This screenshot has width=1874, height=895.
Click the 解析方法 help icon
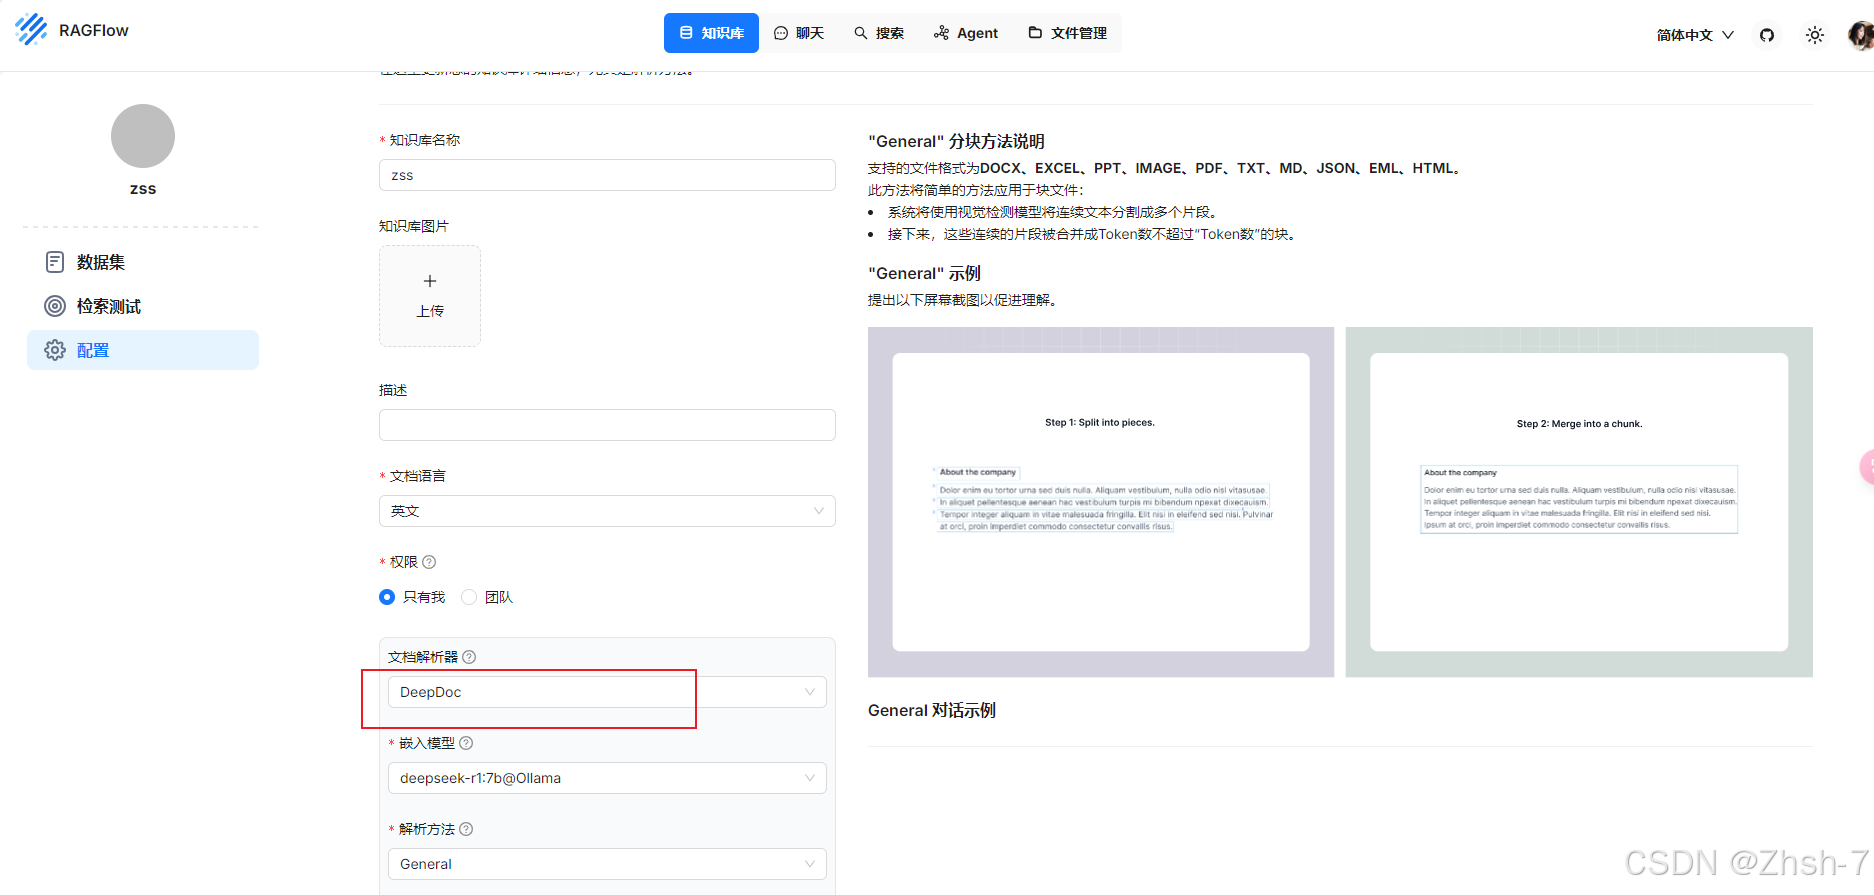pyautogui.click(x=466, y=829)
